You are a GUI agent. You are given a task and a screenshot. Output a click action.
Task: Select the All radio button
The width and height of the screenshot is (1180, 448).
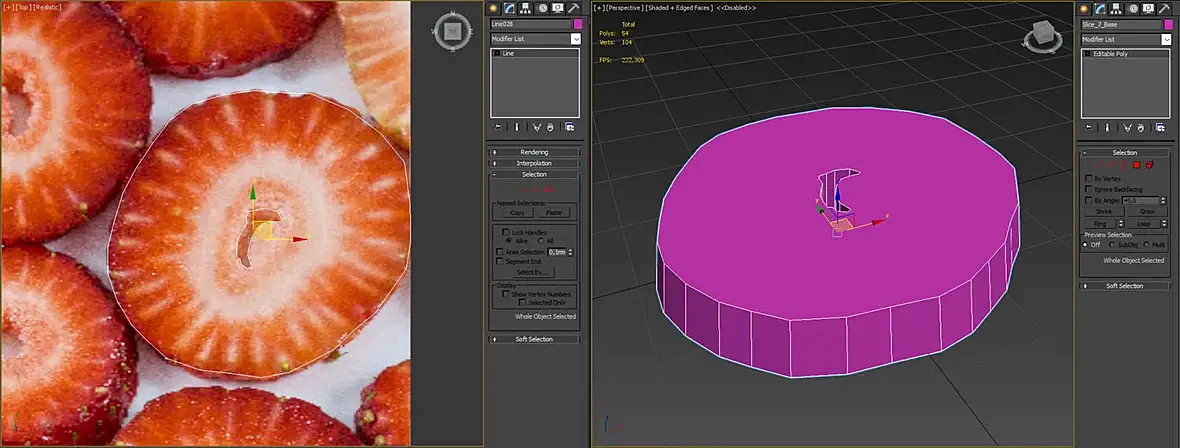pos(541,241)
